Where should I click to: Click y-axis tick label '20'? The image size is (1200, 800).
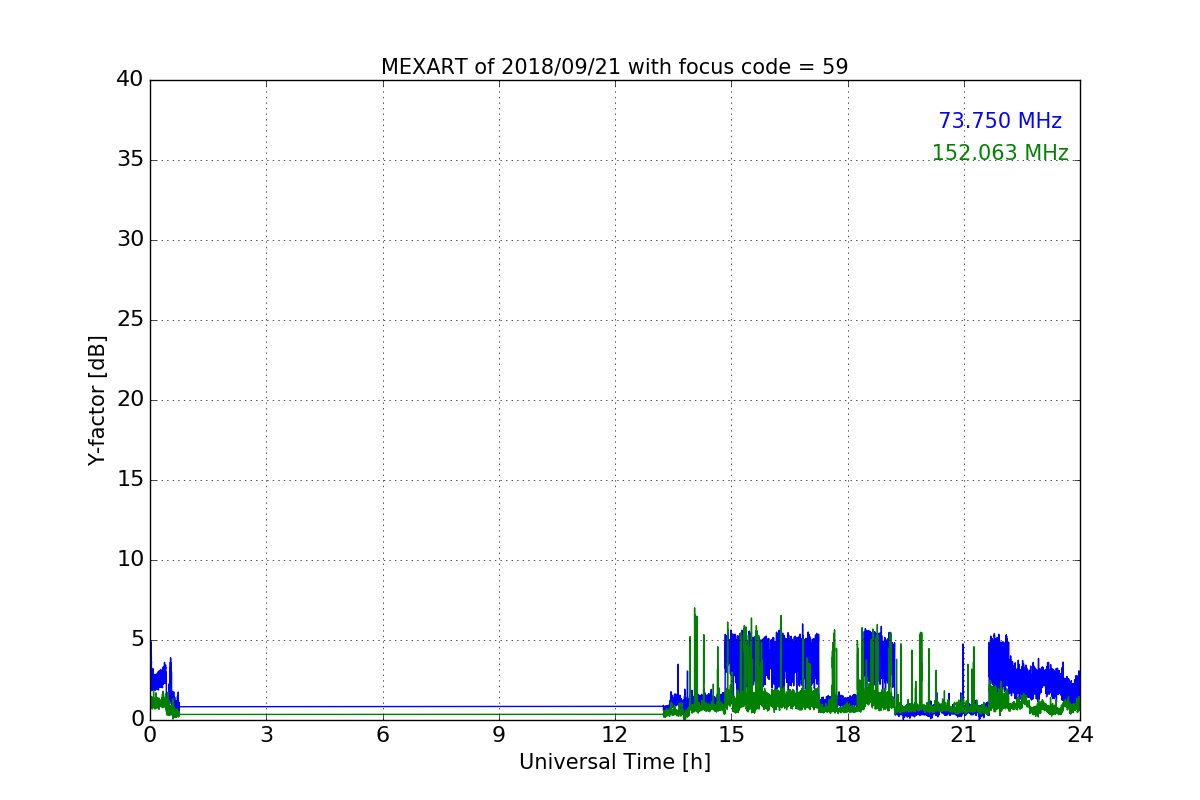click(x=130, y=399)
